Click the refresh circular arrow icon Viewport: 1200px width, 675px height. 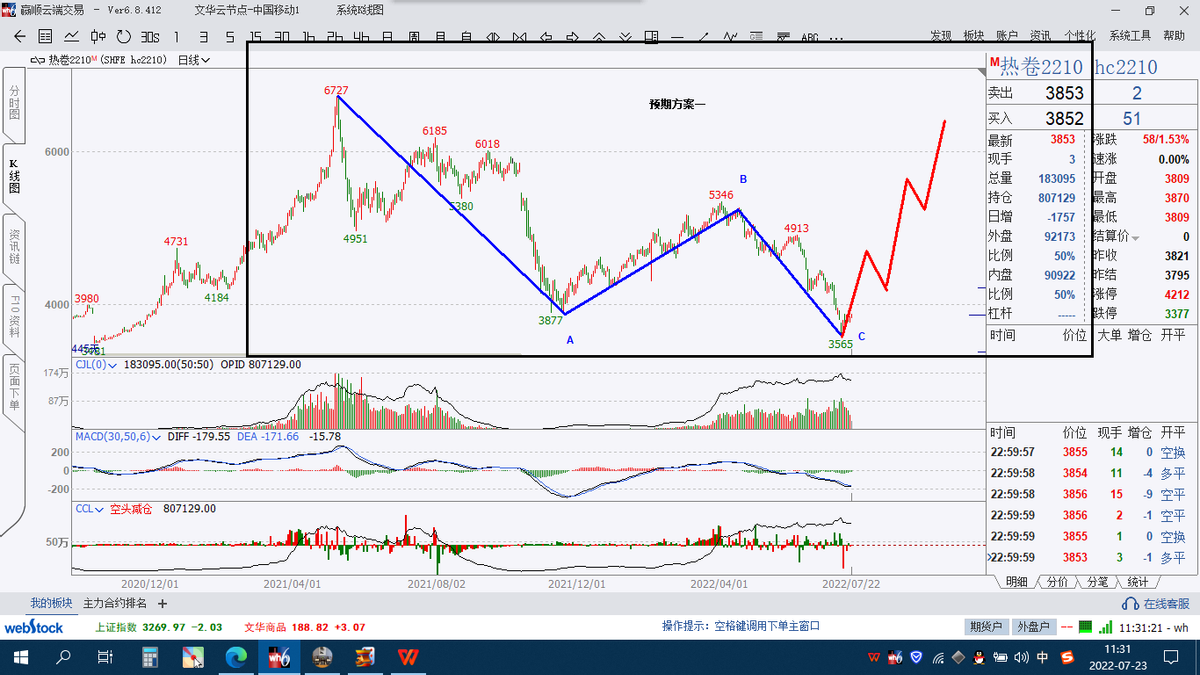click(x=124, y=37)
